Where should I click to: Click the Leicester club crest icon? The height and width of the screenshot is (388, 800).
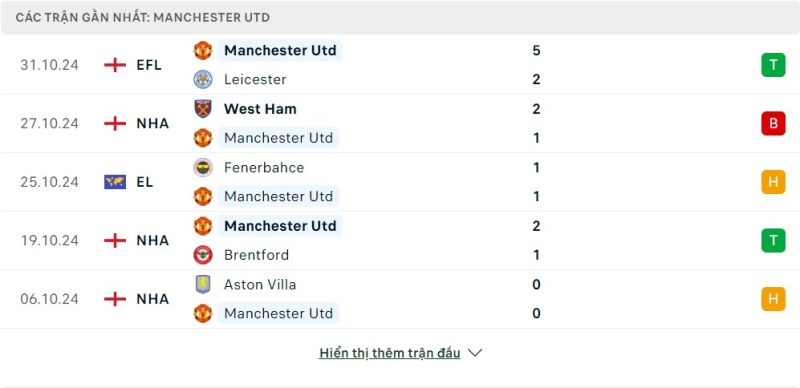(x=203, y=79)
